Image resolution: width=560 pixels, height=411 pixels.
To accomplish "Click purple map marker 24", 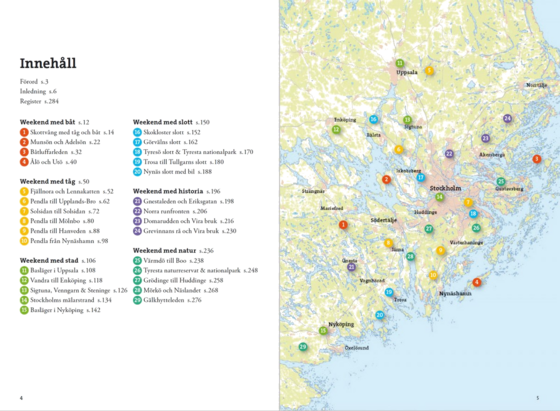I will coord(508,118).
